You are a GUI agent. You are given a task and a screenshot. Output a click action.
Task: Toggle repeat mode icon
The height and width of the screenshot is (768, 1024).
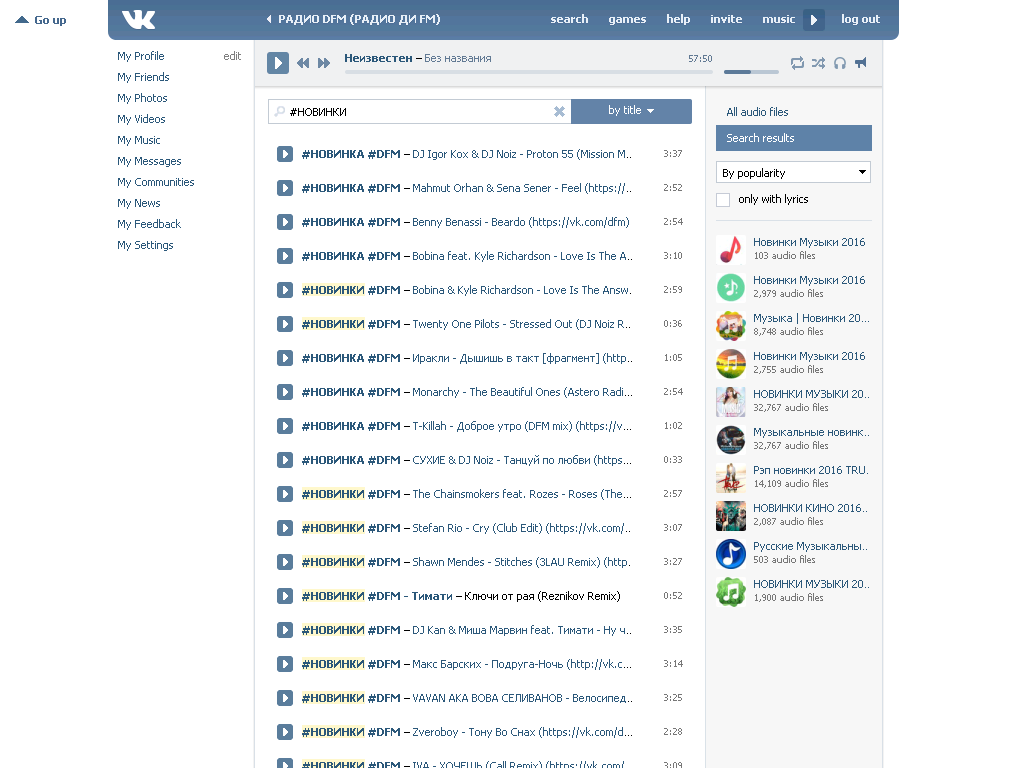(797, 63)
